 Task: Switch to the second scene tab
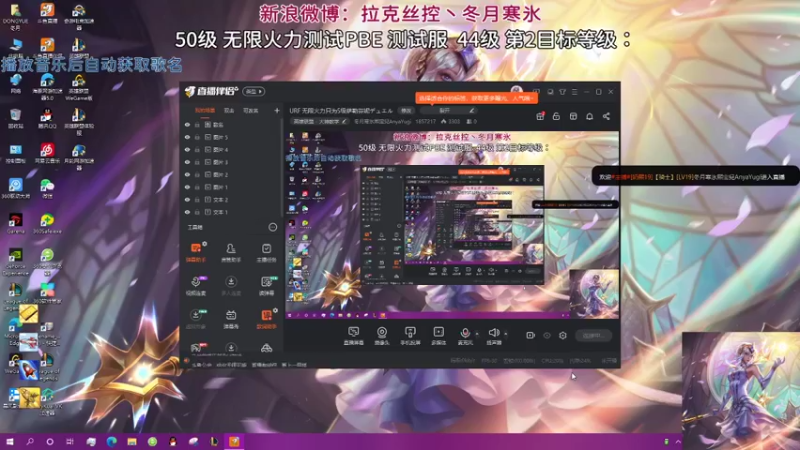(229, 110)
